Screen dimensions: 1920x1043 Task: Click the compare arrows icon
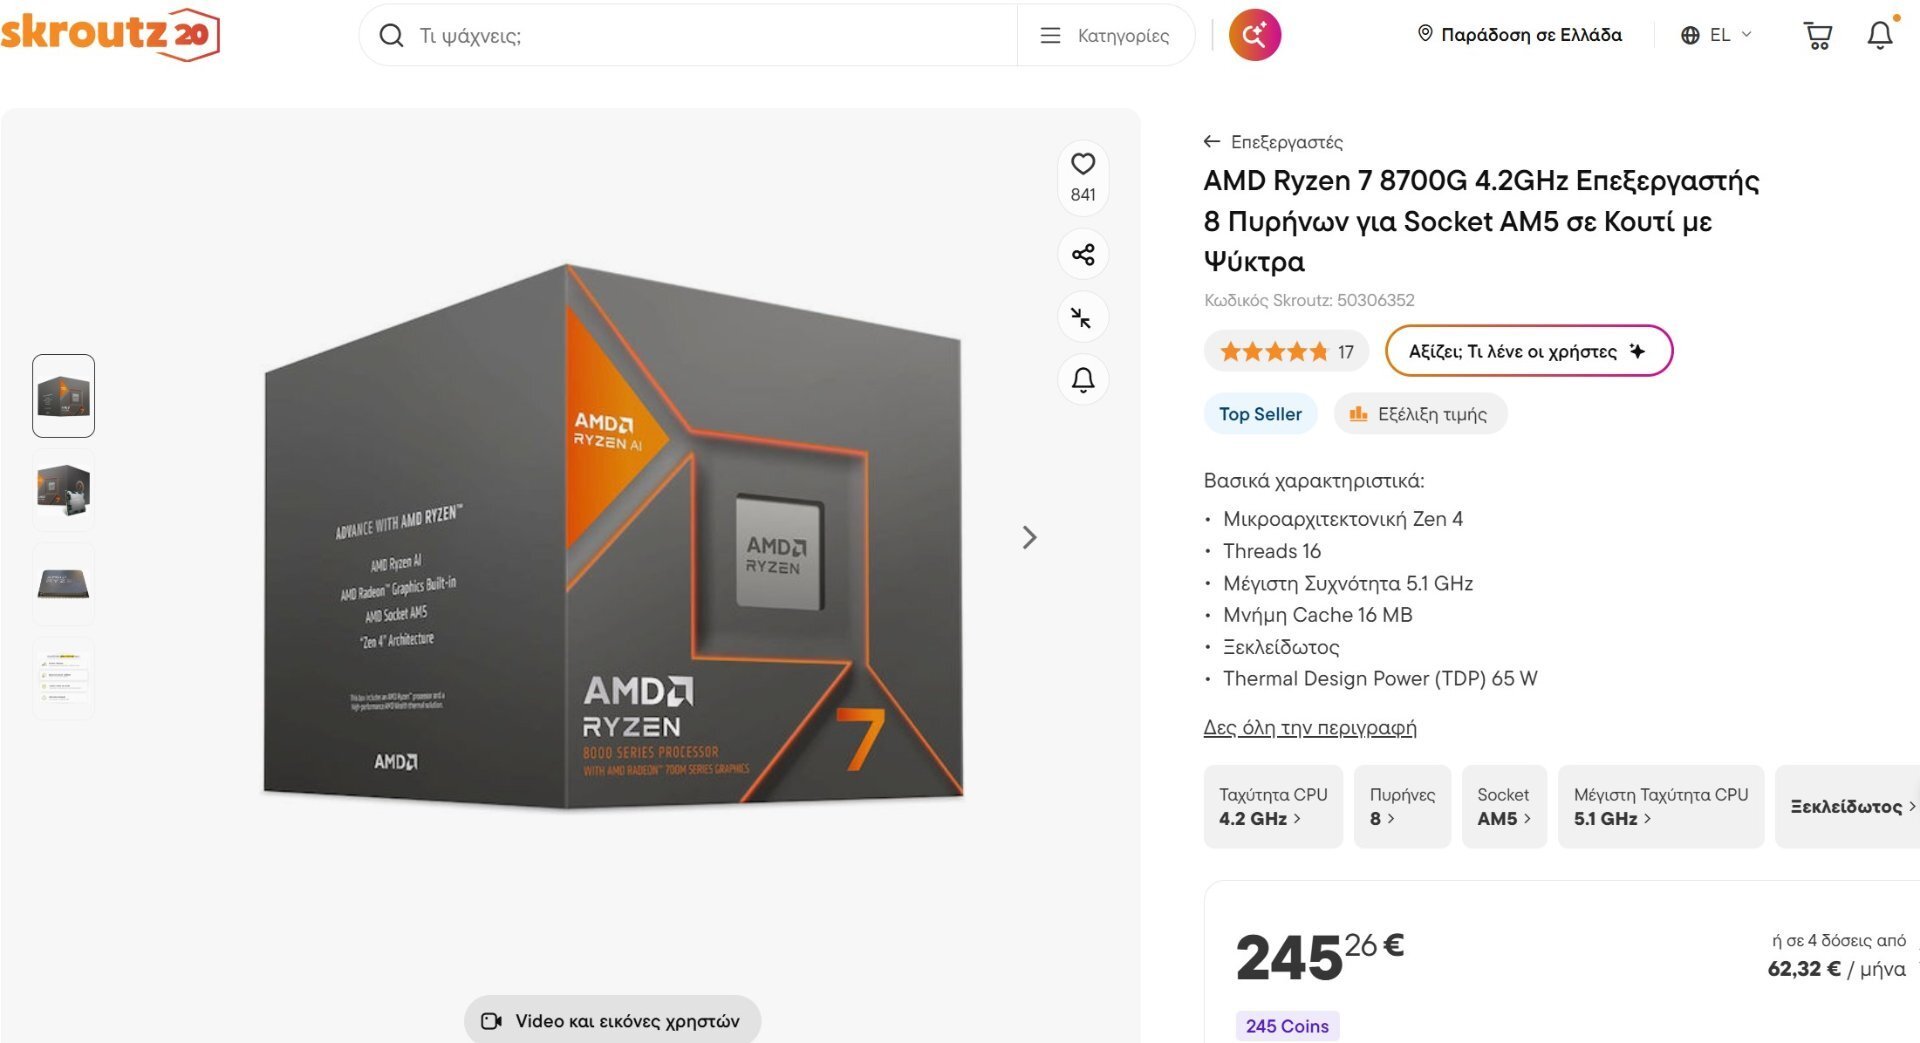[x=1082, y=318]
